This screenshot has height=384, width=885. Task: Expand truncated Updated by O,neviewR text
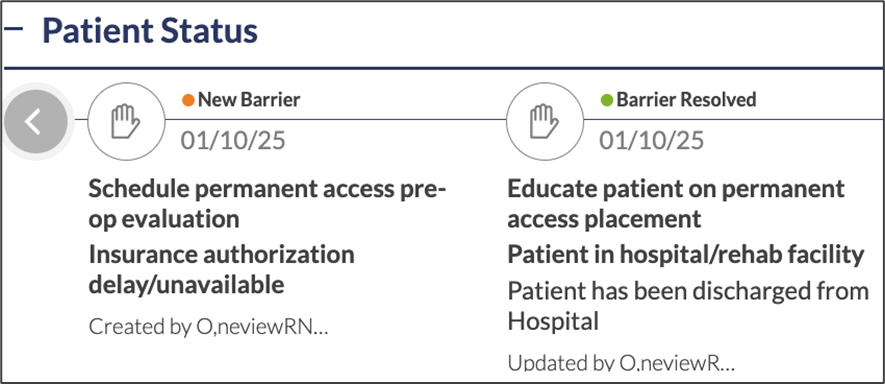coord(621,363)
